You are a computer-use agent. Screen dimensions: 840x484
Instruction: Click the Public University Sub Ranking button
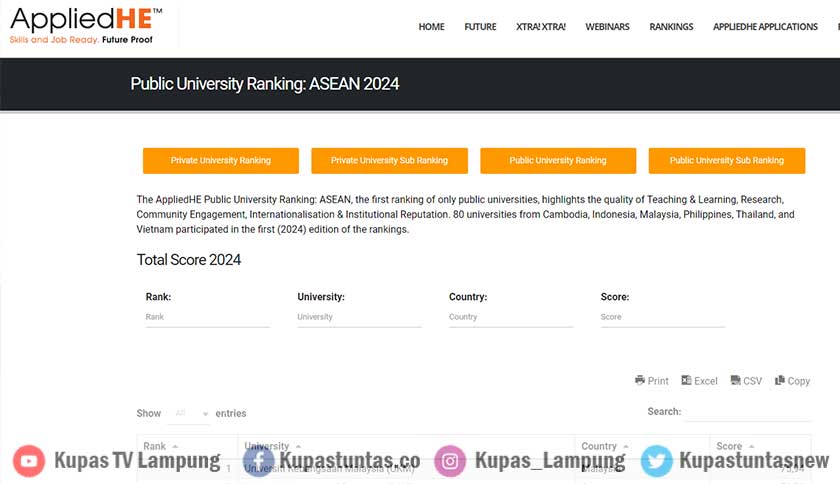coord(726,160)
